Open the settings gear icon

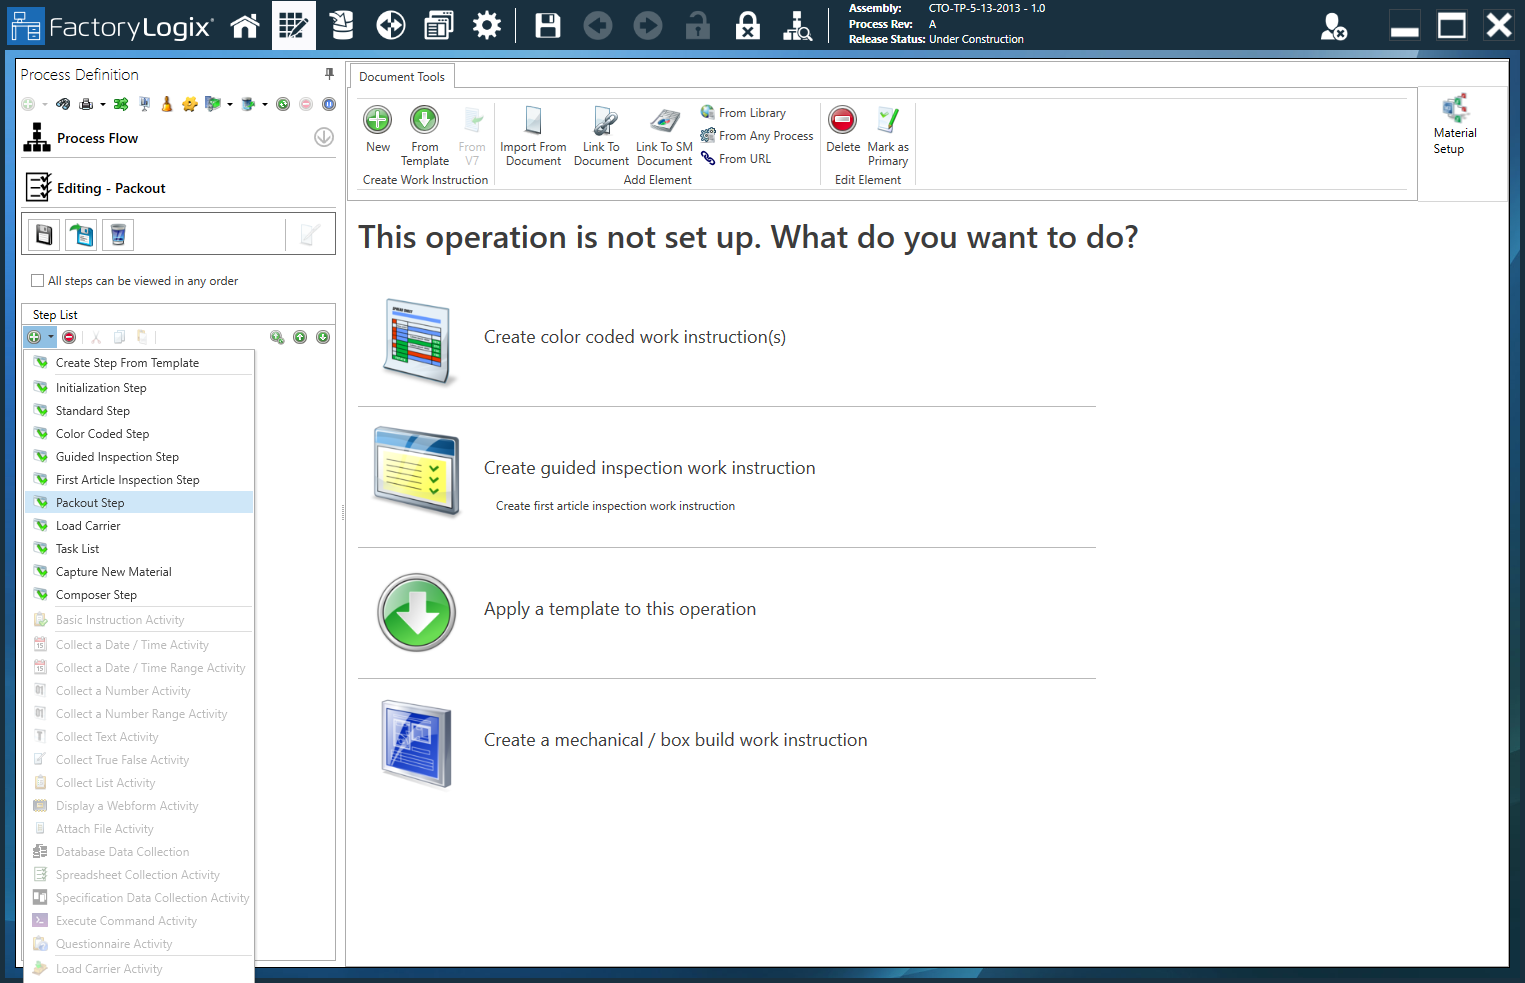pos(486,26)
